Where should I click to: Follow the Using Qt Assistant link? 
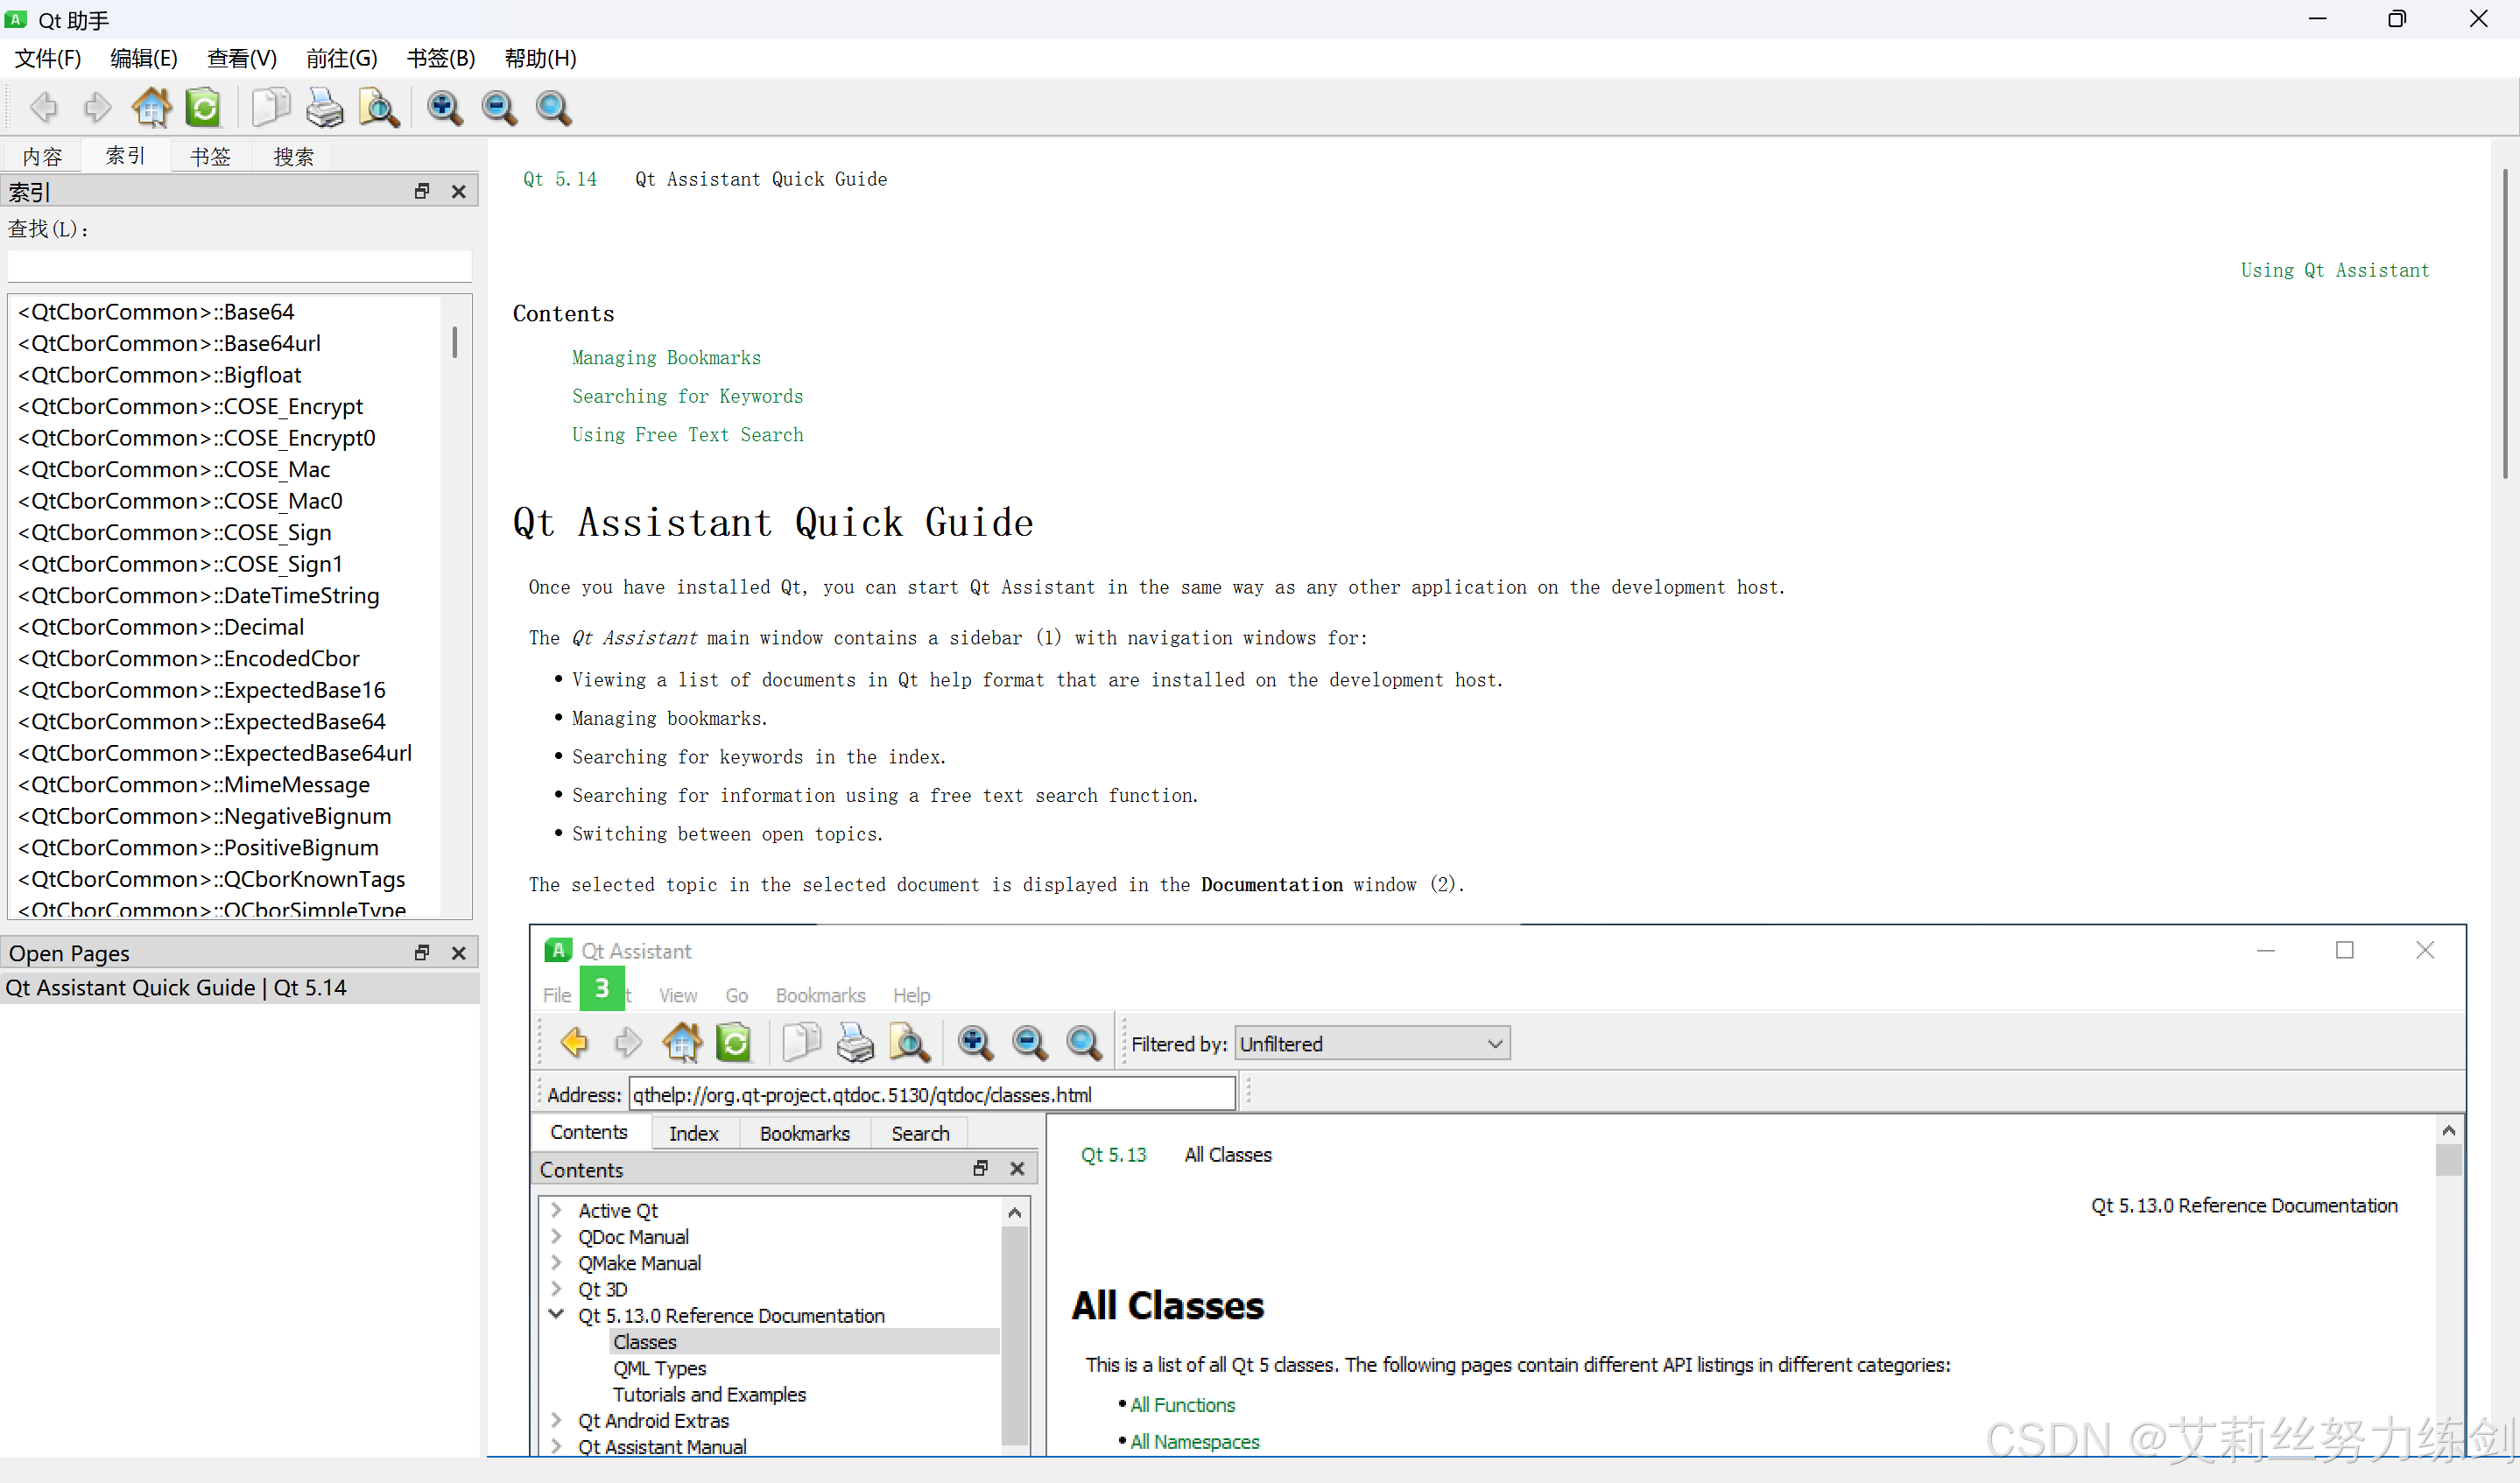pyautogui.click(x=2334, y=270)
